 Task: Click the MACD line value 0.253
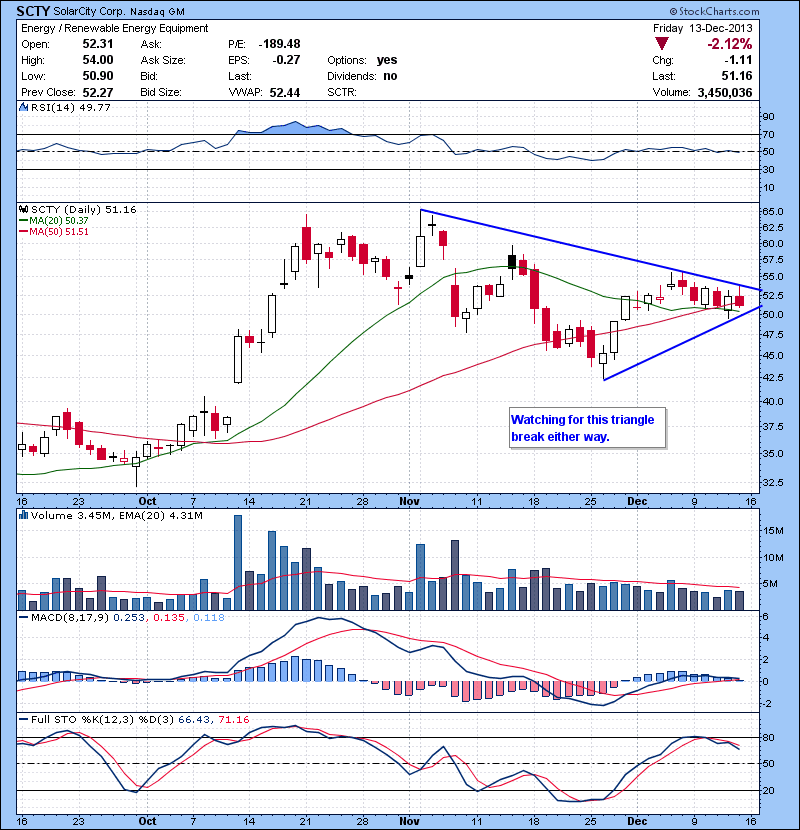(129, 618)
